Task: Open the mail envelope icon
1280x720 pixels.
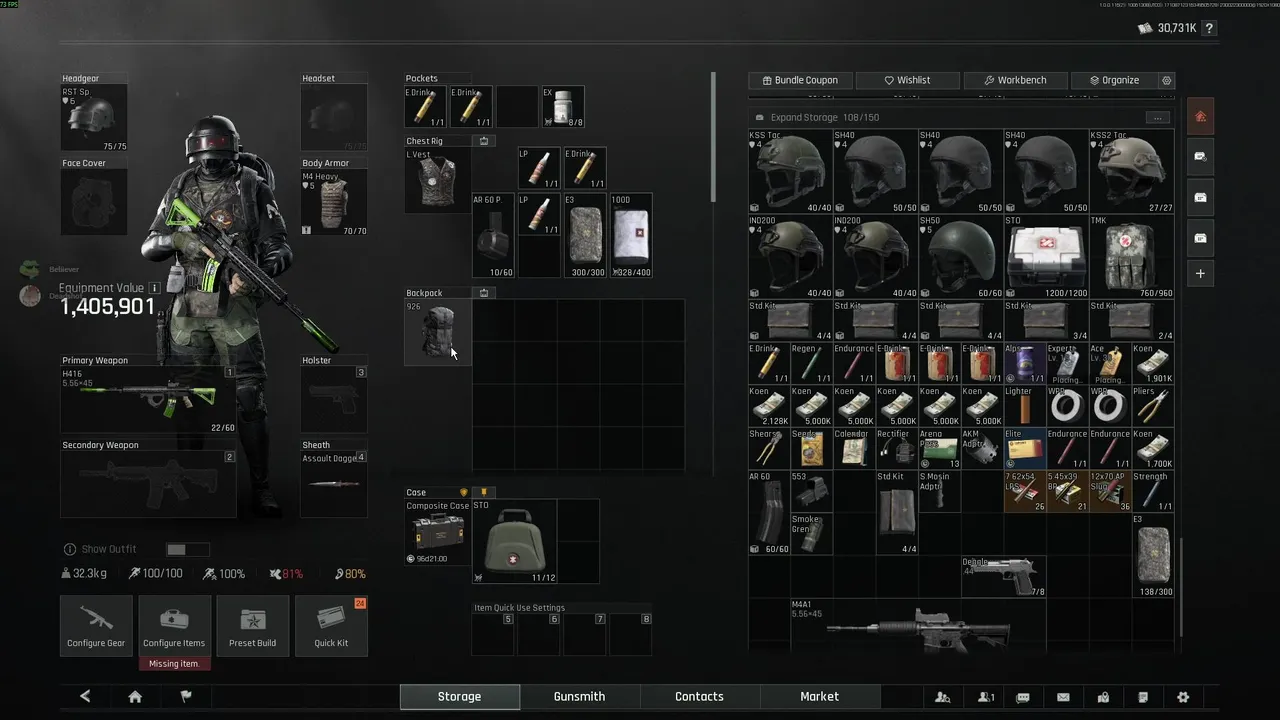Action: point(1063,697)
